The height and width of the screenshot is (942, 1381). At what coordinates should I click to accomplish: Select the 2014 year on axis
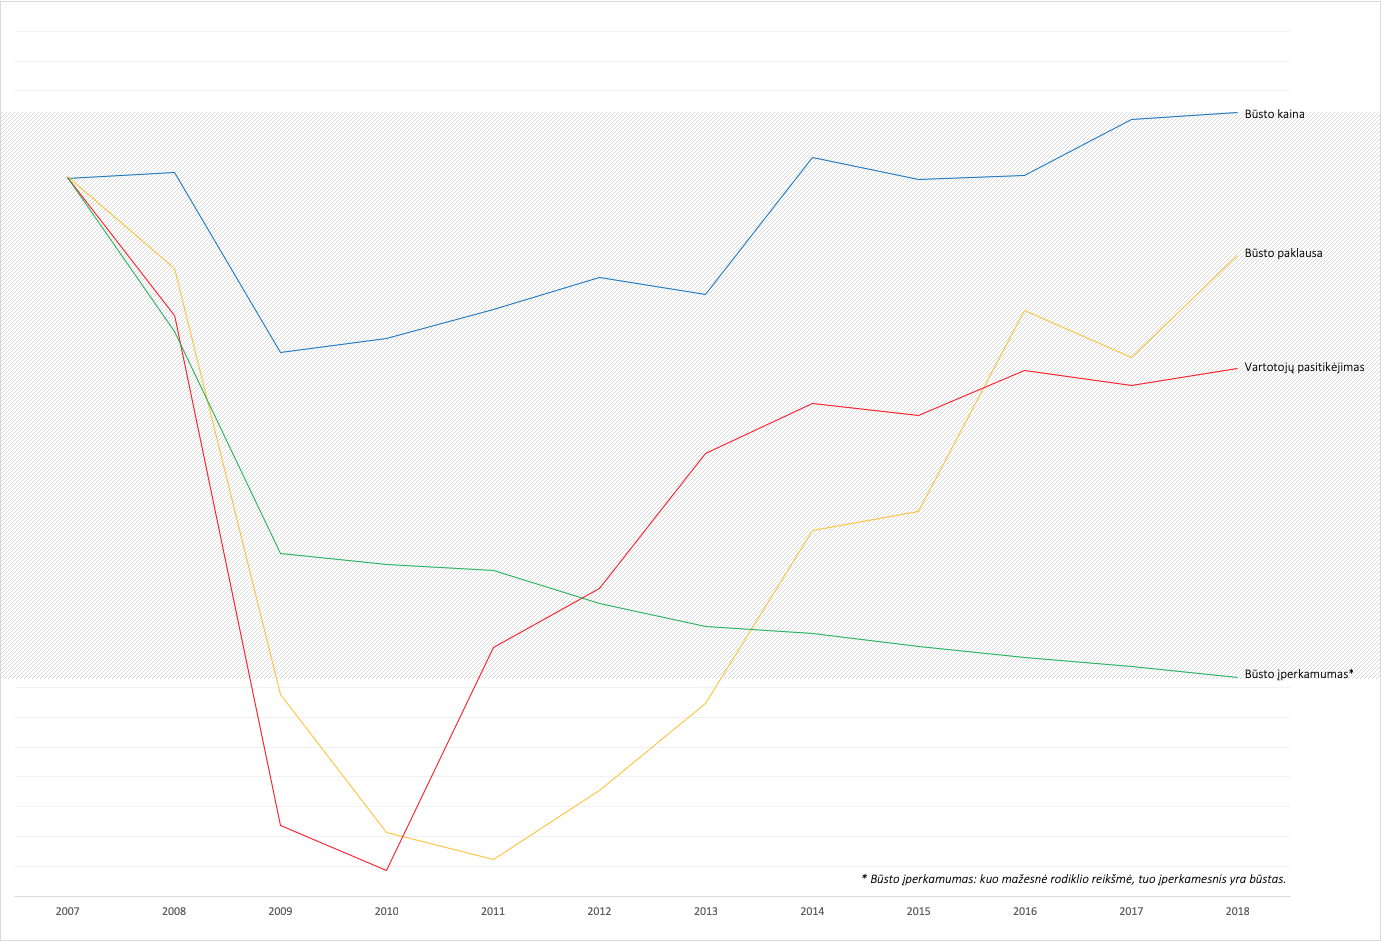click(x=812, y=911)
